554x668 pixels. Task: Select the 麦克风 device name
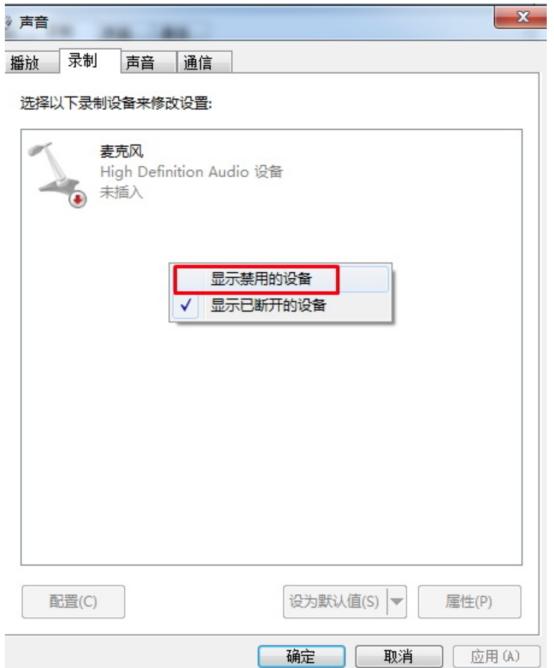121,151
